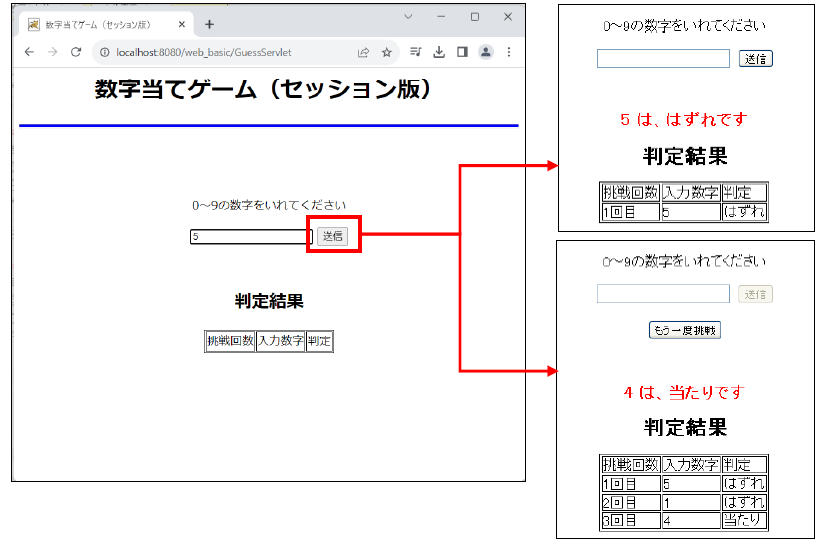Expand the tab search chevron

[x=408, y=17]
